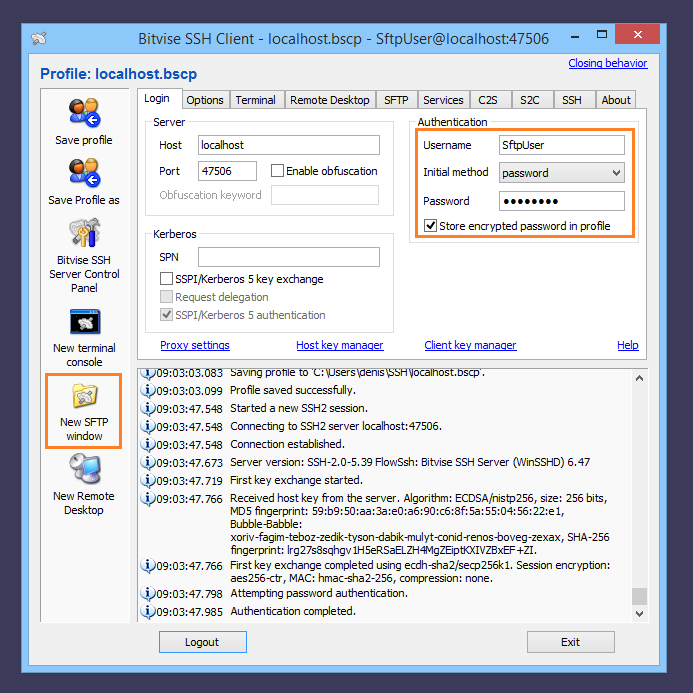Click info icon beside 'Received host key' entry
Screen dimensions: 693x693
point(148,499)
